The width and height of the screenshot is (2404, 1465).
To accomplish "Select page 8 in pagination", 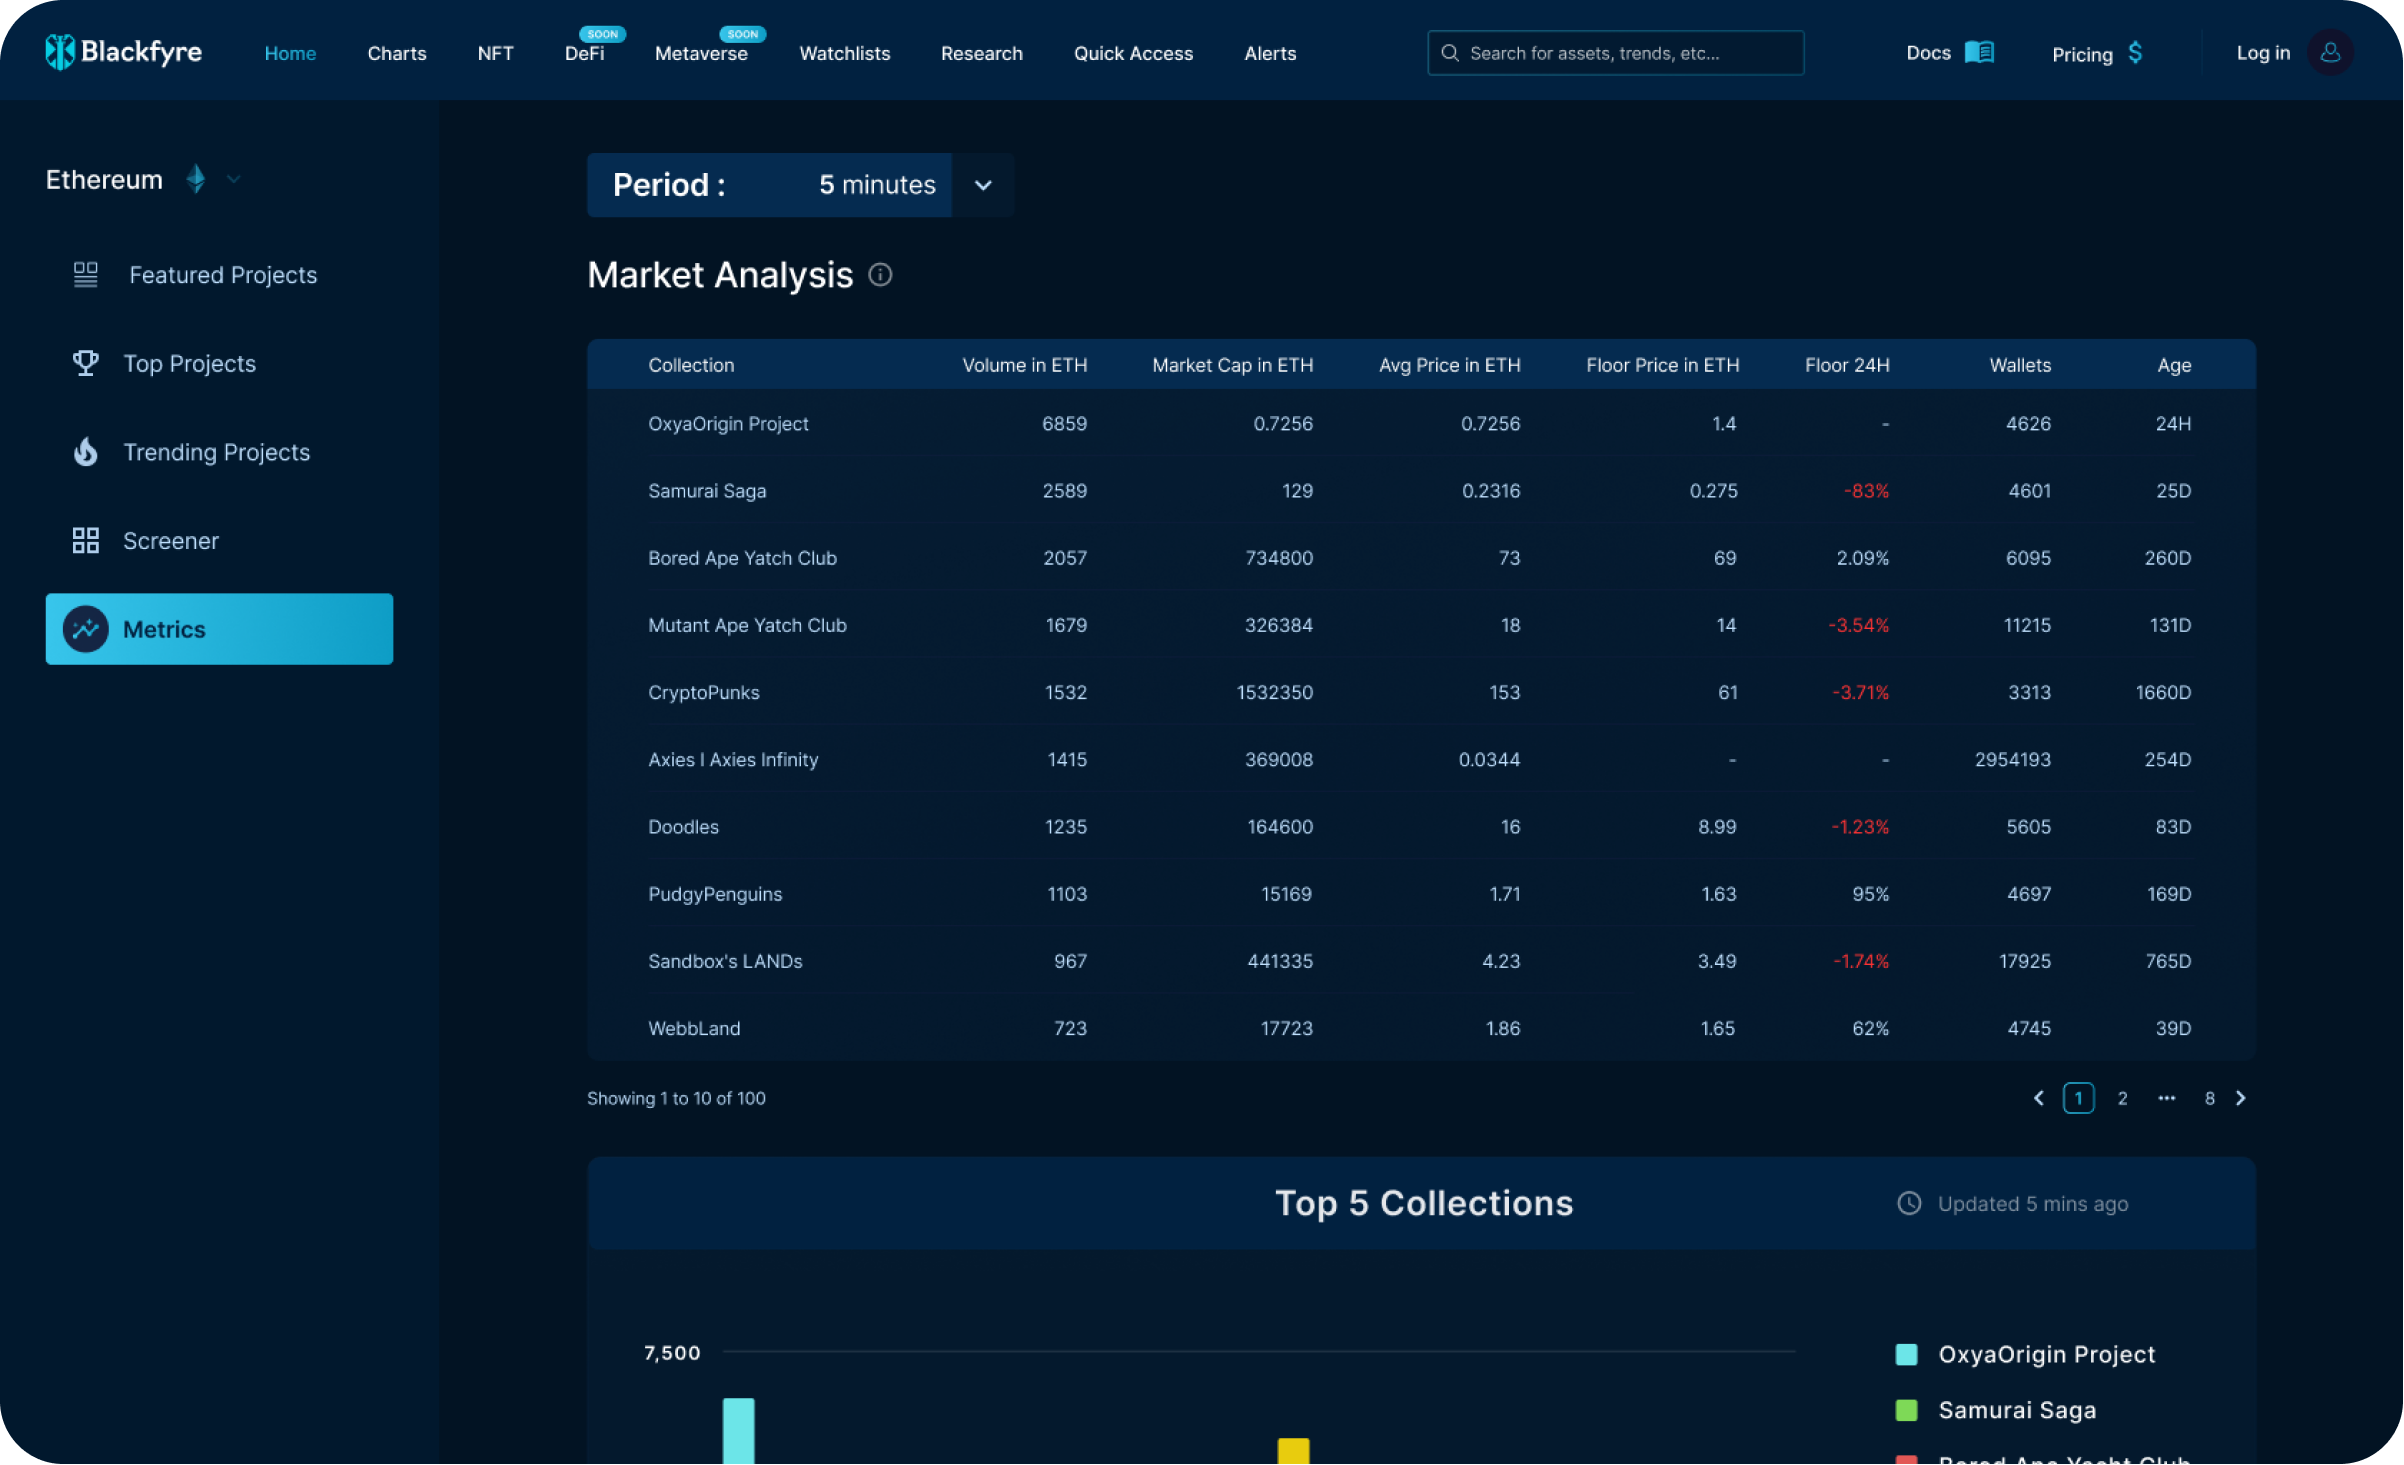I will pos(2209,1098).
